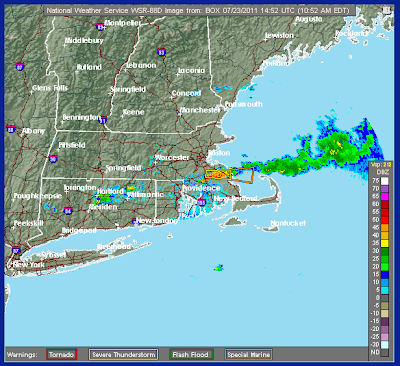The width and height of the screenshot is (400, 366).
Task: Click the I-88 shield left of Albany
Action: [10, 129]
